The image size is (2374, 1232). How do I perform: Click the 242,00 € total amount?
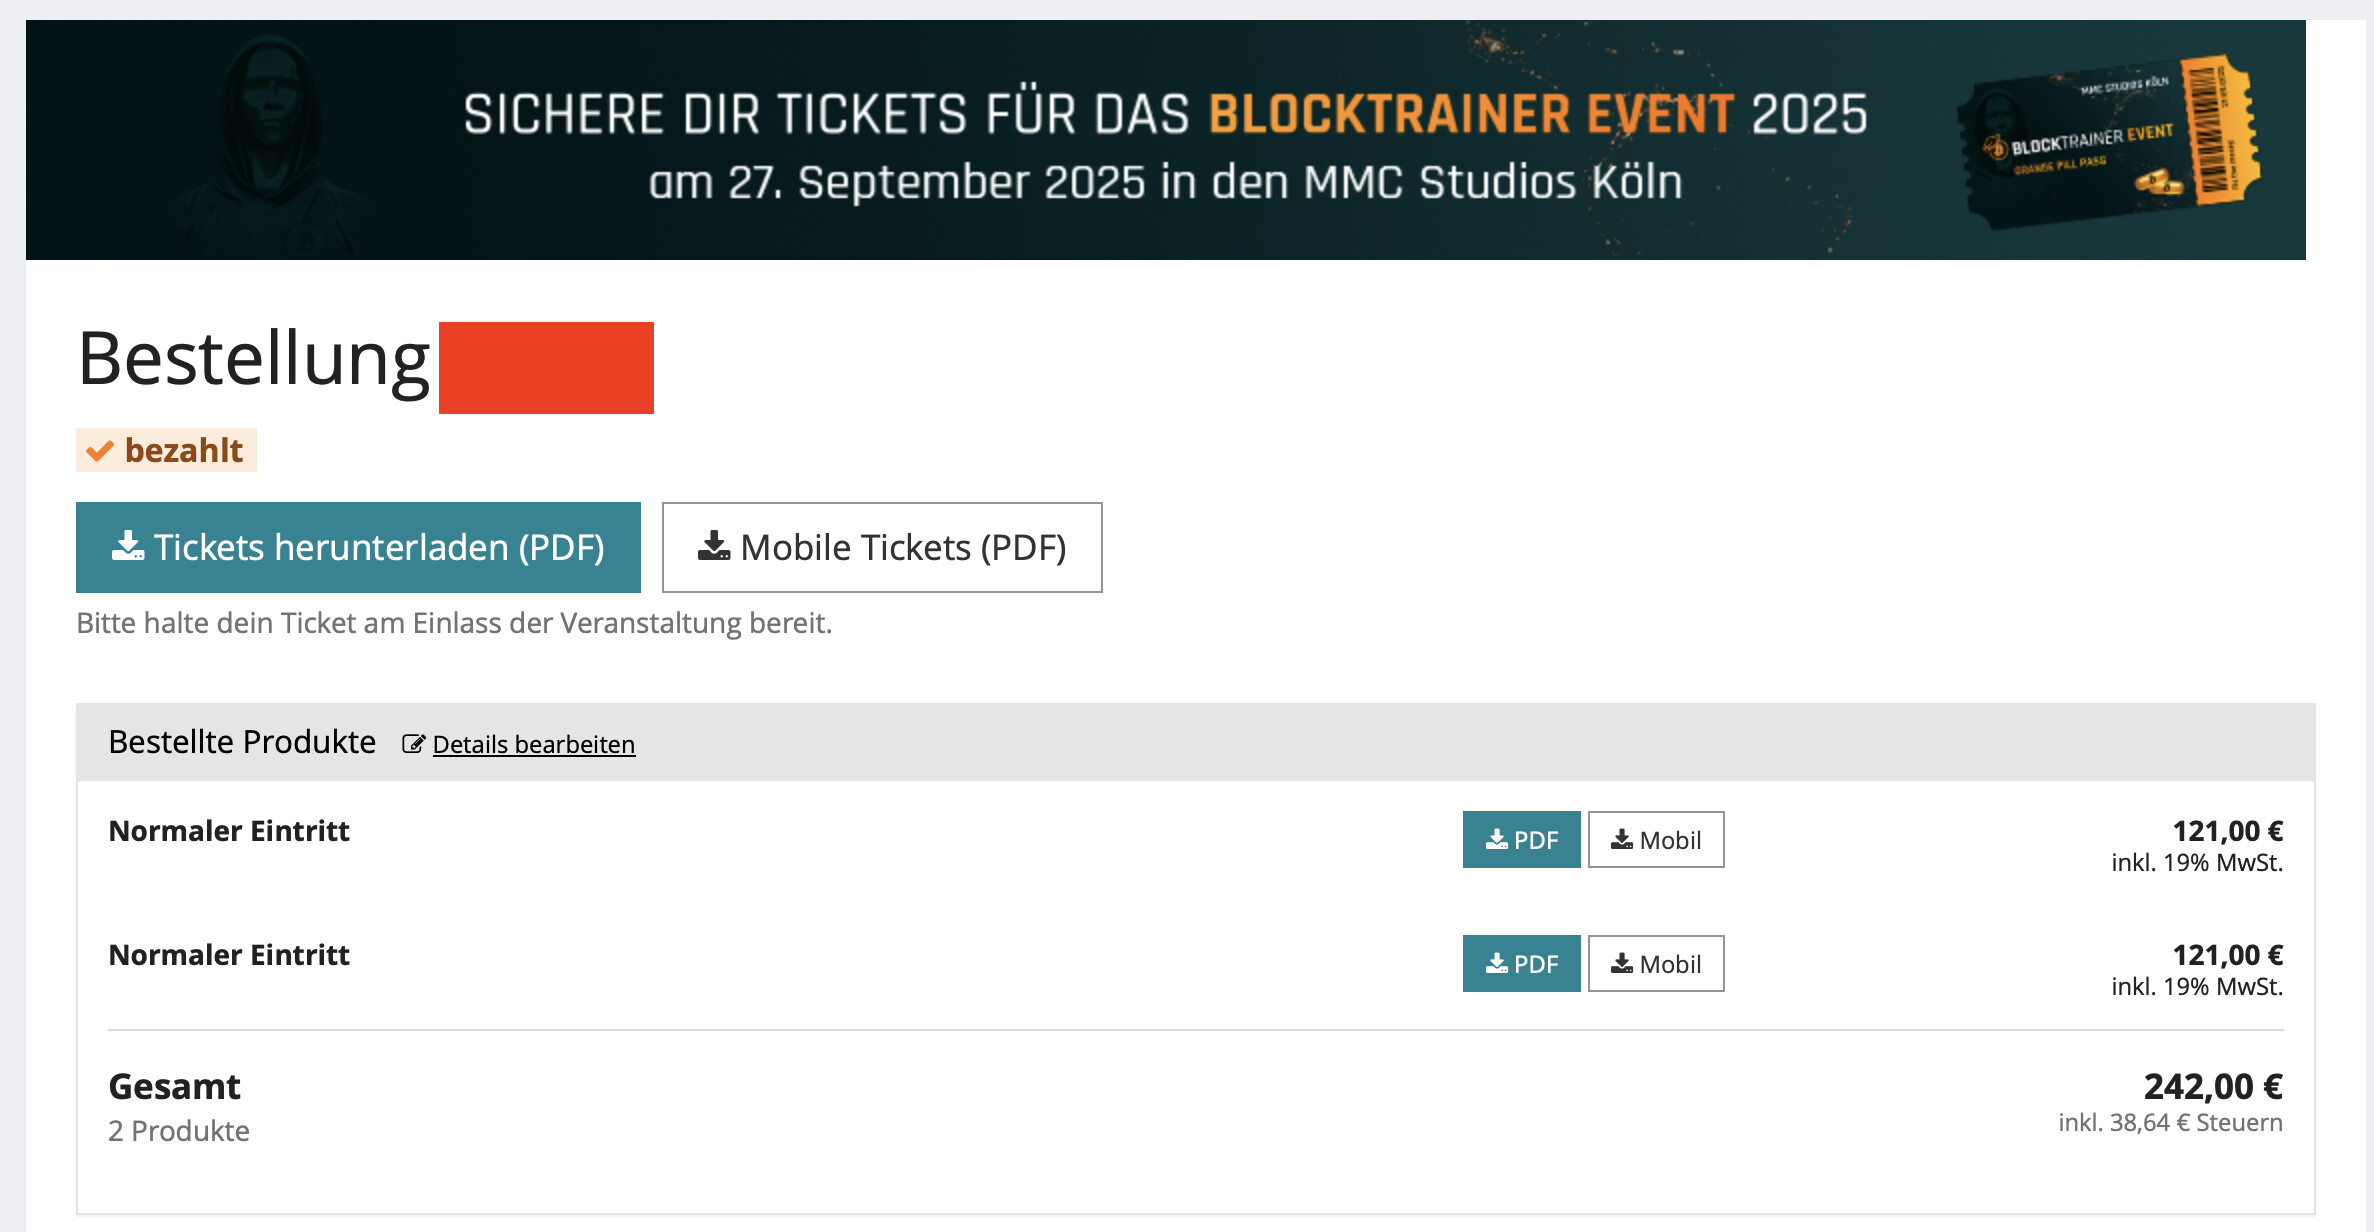coord(2212,1086)
